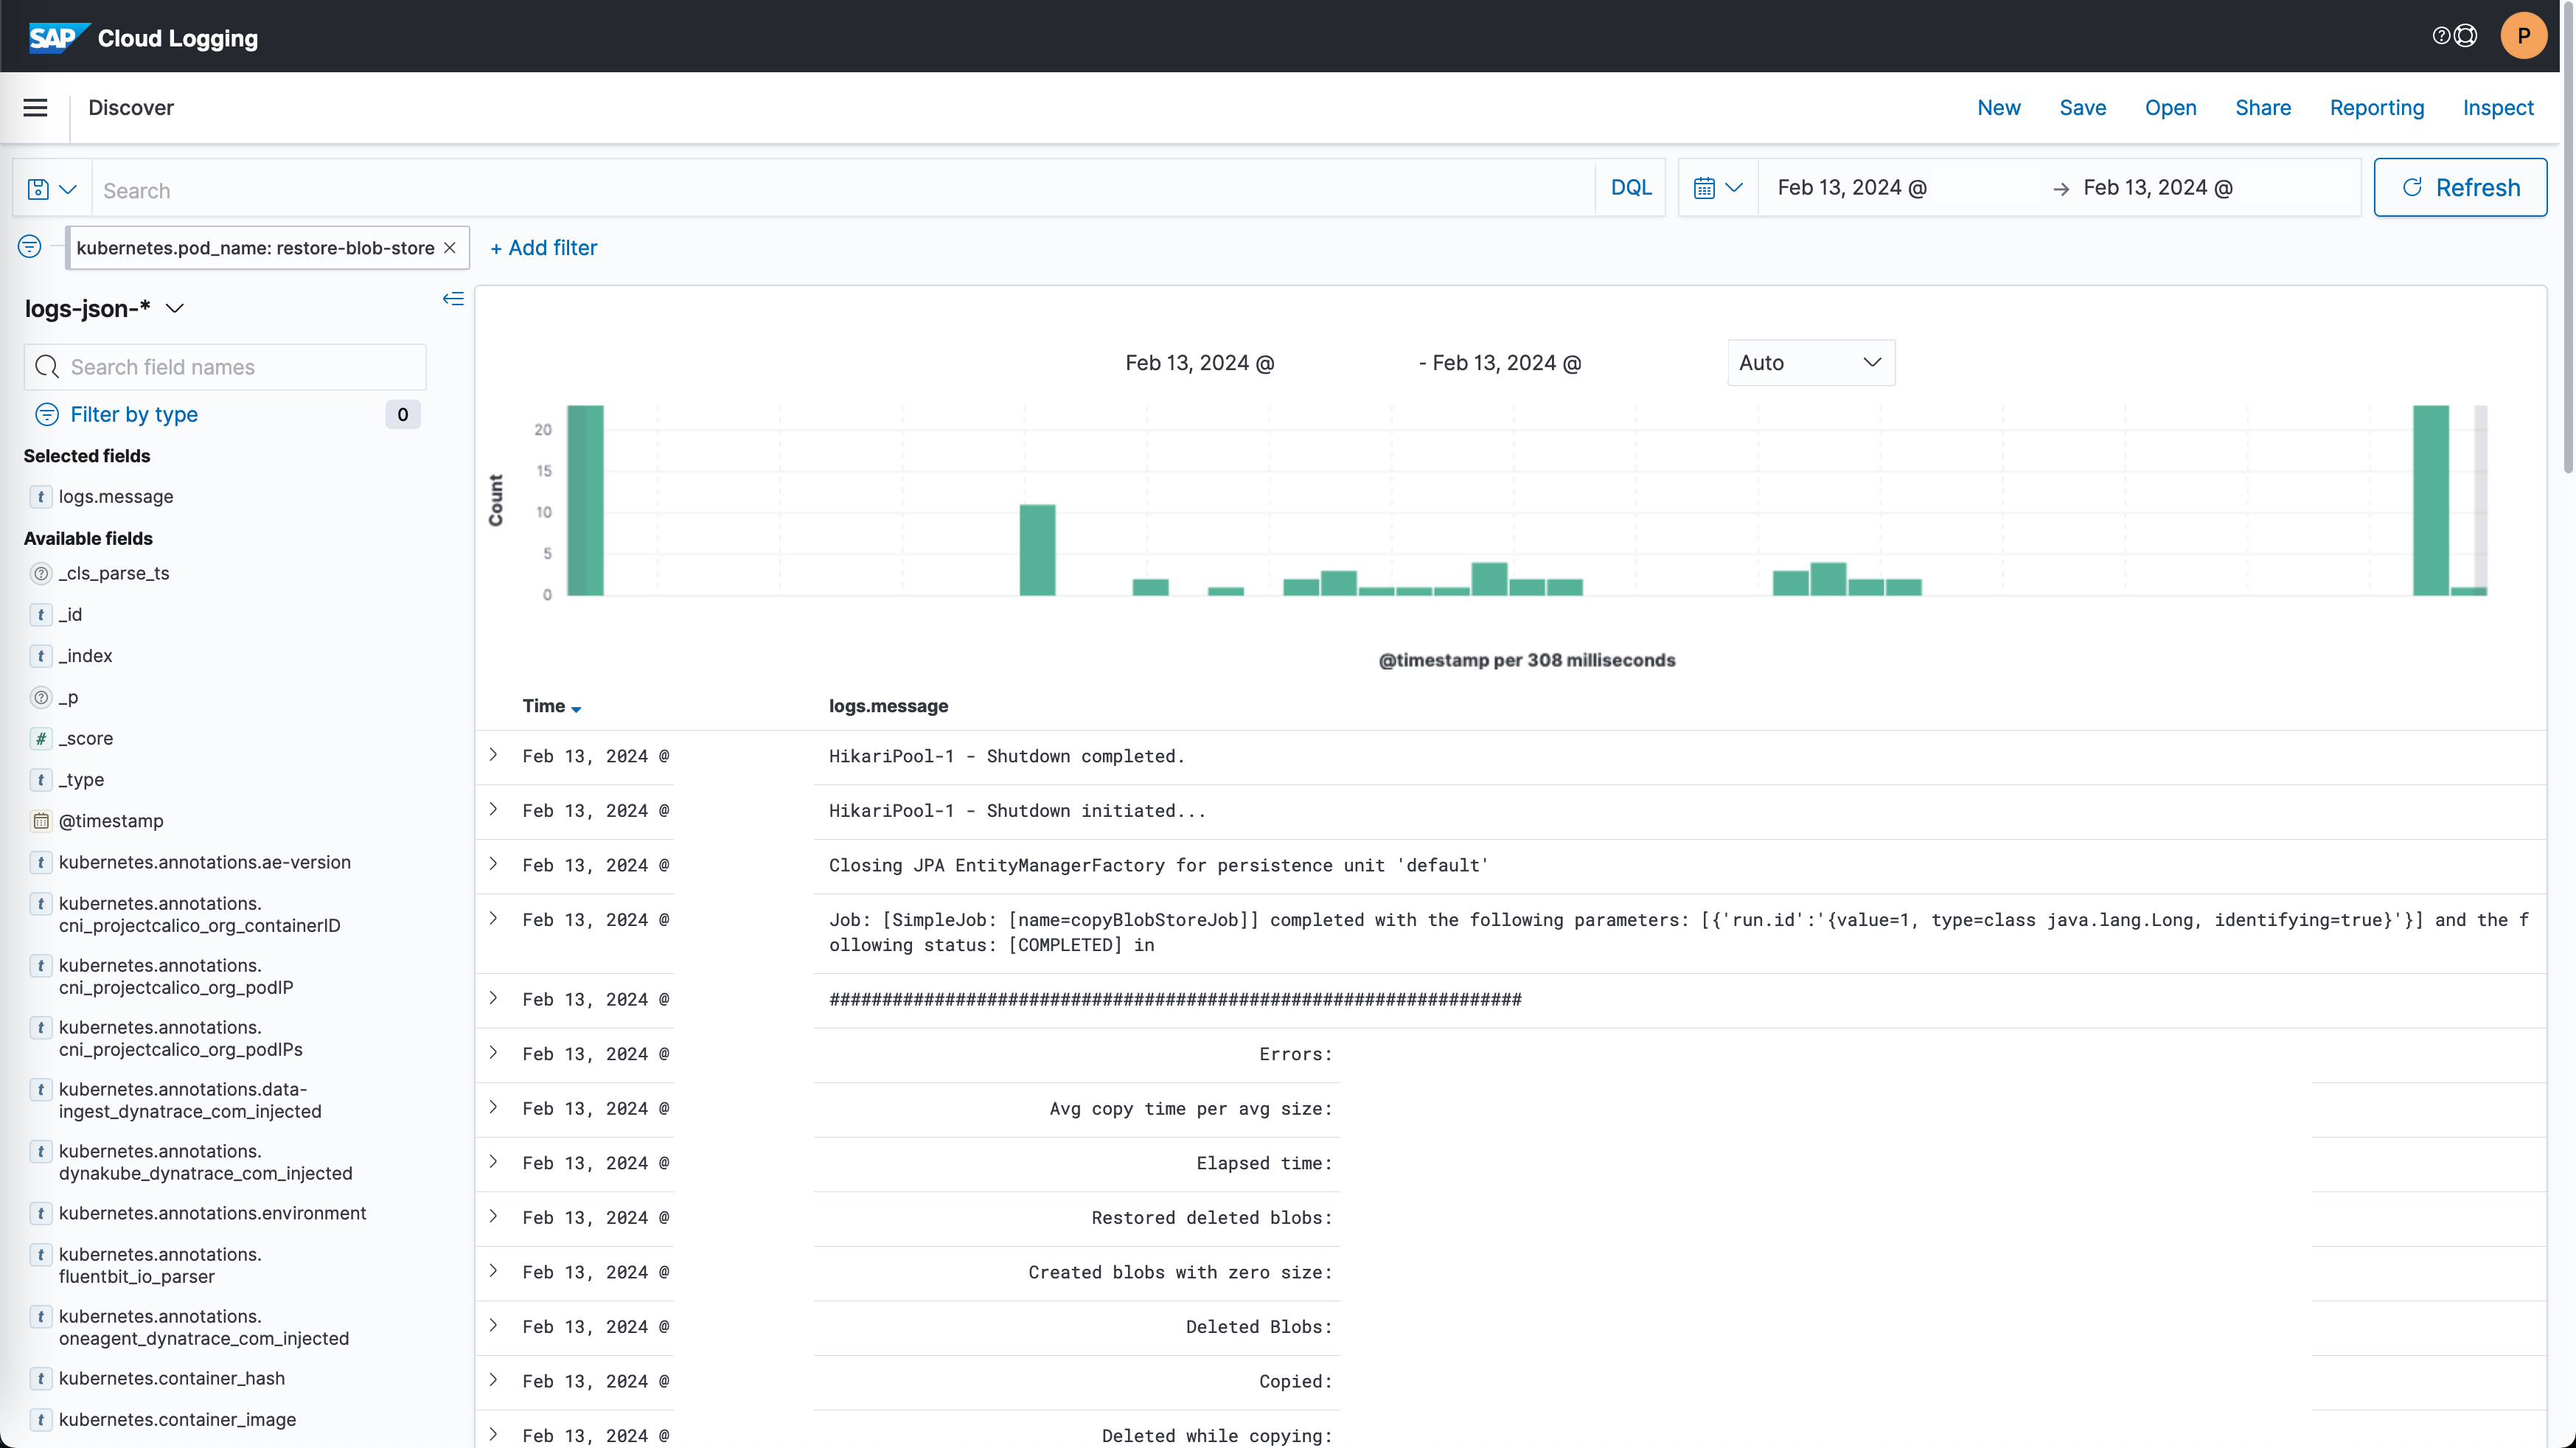Click New in the top menu
The width and height of the screenshot is (2576, 1448).
(x=1999, y=107)
